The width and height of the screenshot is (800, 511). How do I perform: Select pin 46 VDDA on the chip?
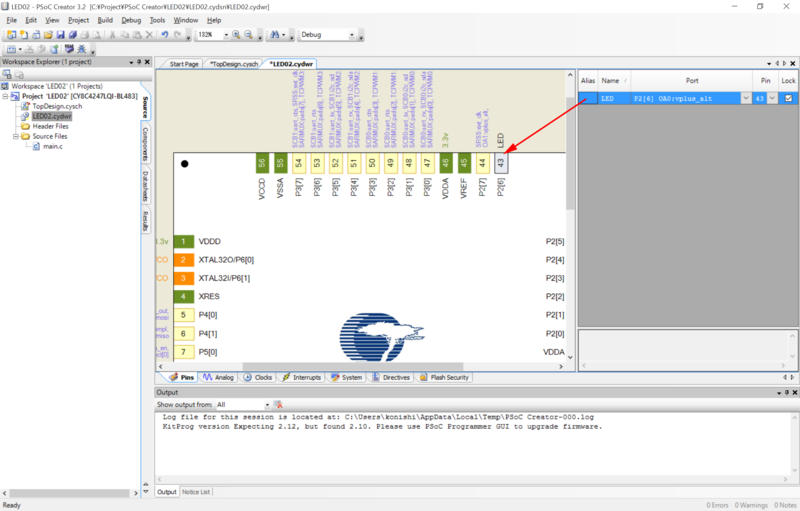445,163
